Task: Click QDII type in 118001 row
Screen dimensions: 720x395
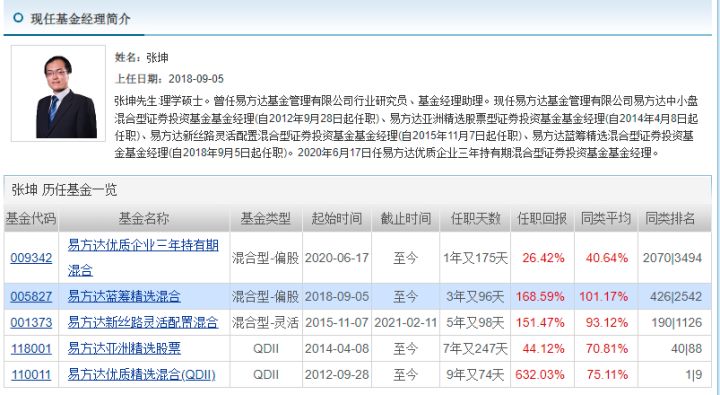Action: tap(266, 349)
